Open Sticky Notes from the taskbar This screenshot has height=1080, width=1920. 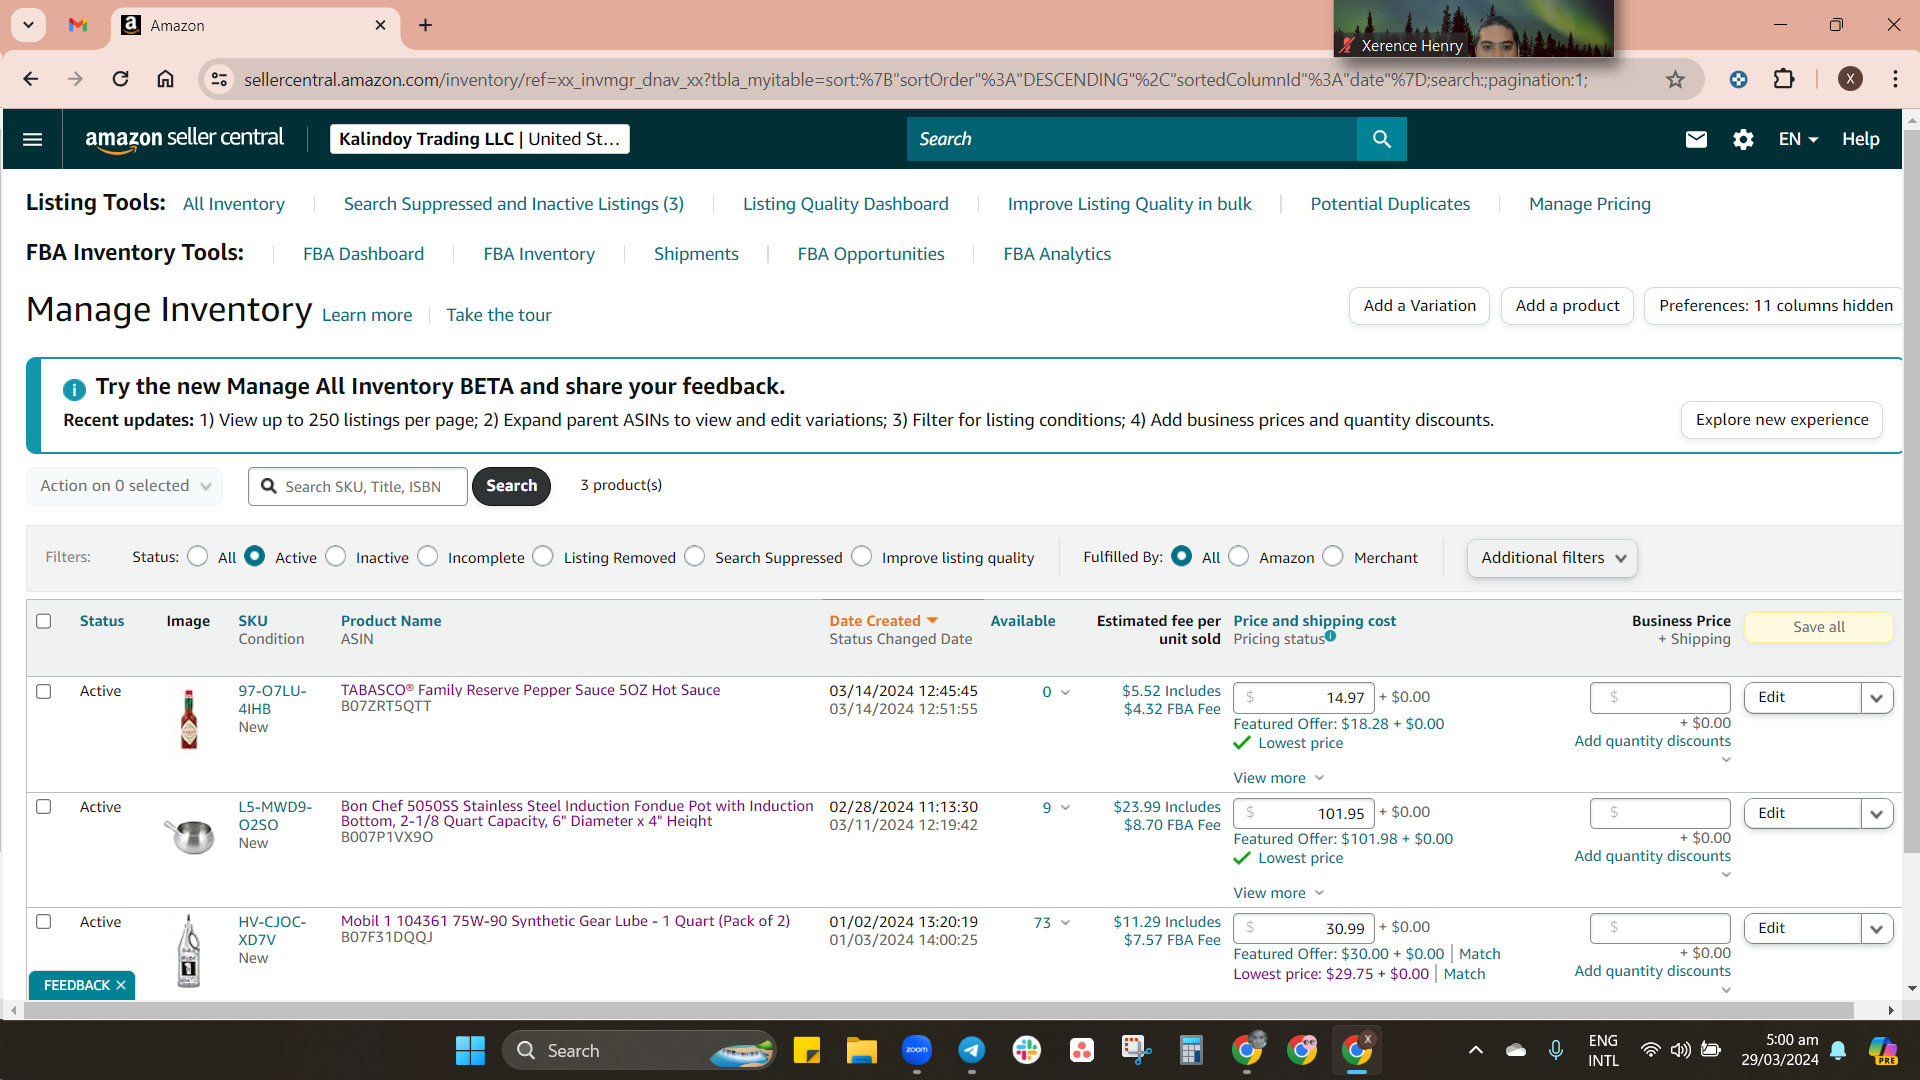coord(806,1050)
